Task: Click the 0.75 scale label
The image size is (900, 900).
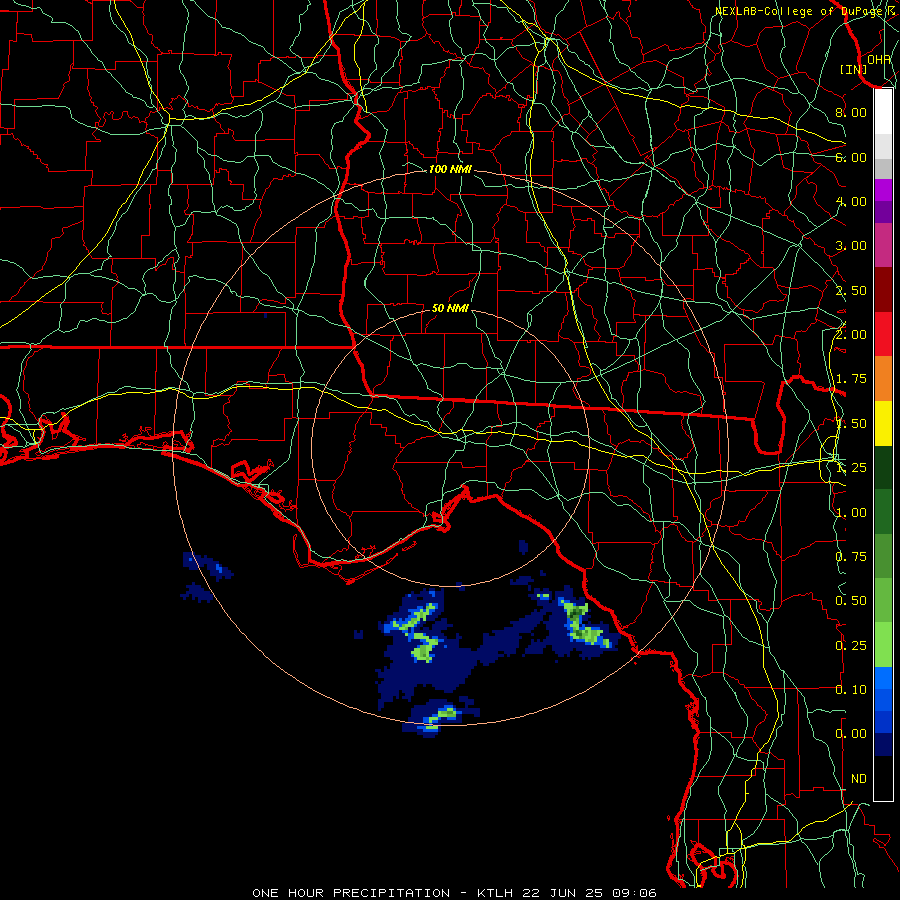Action: point(851,557)
